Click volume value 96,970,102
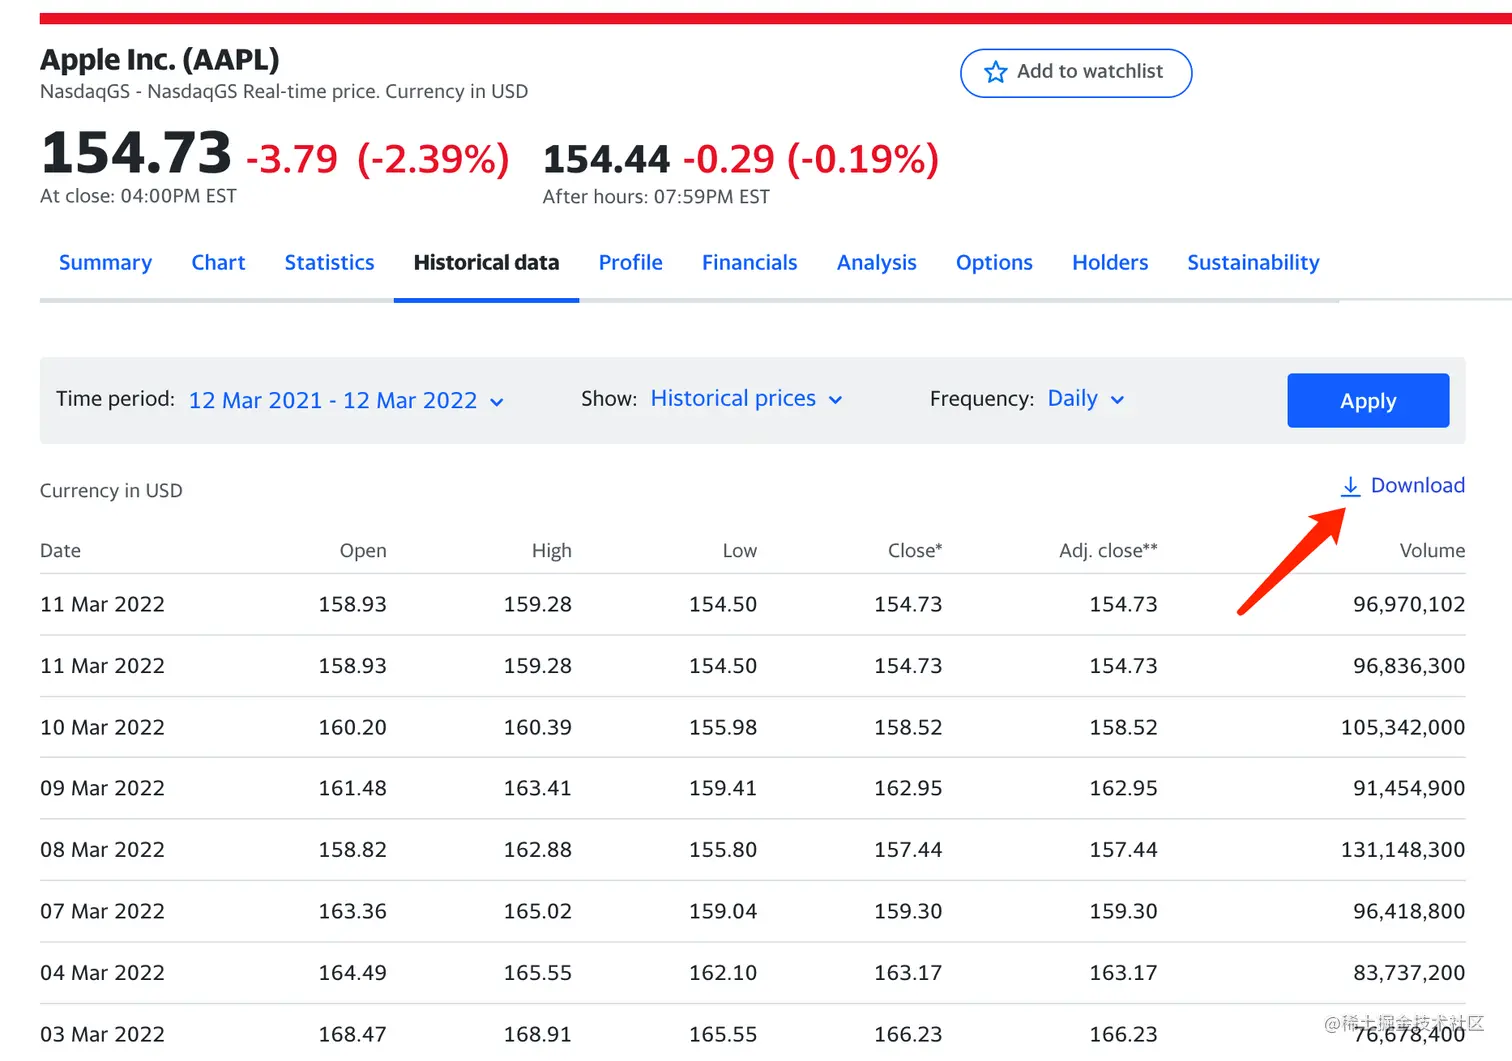 [1408, 604]
